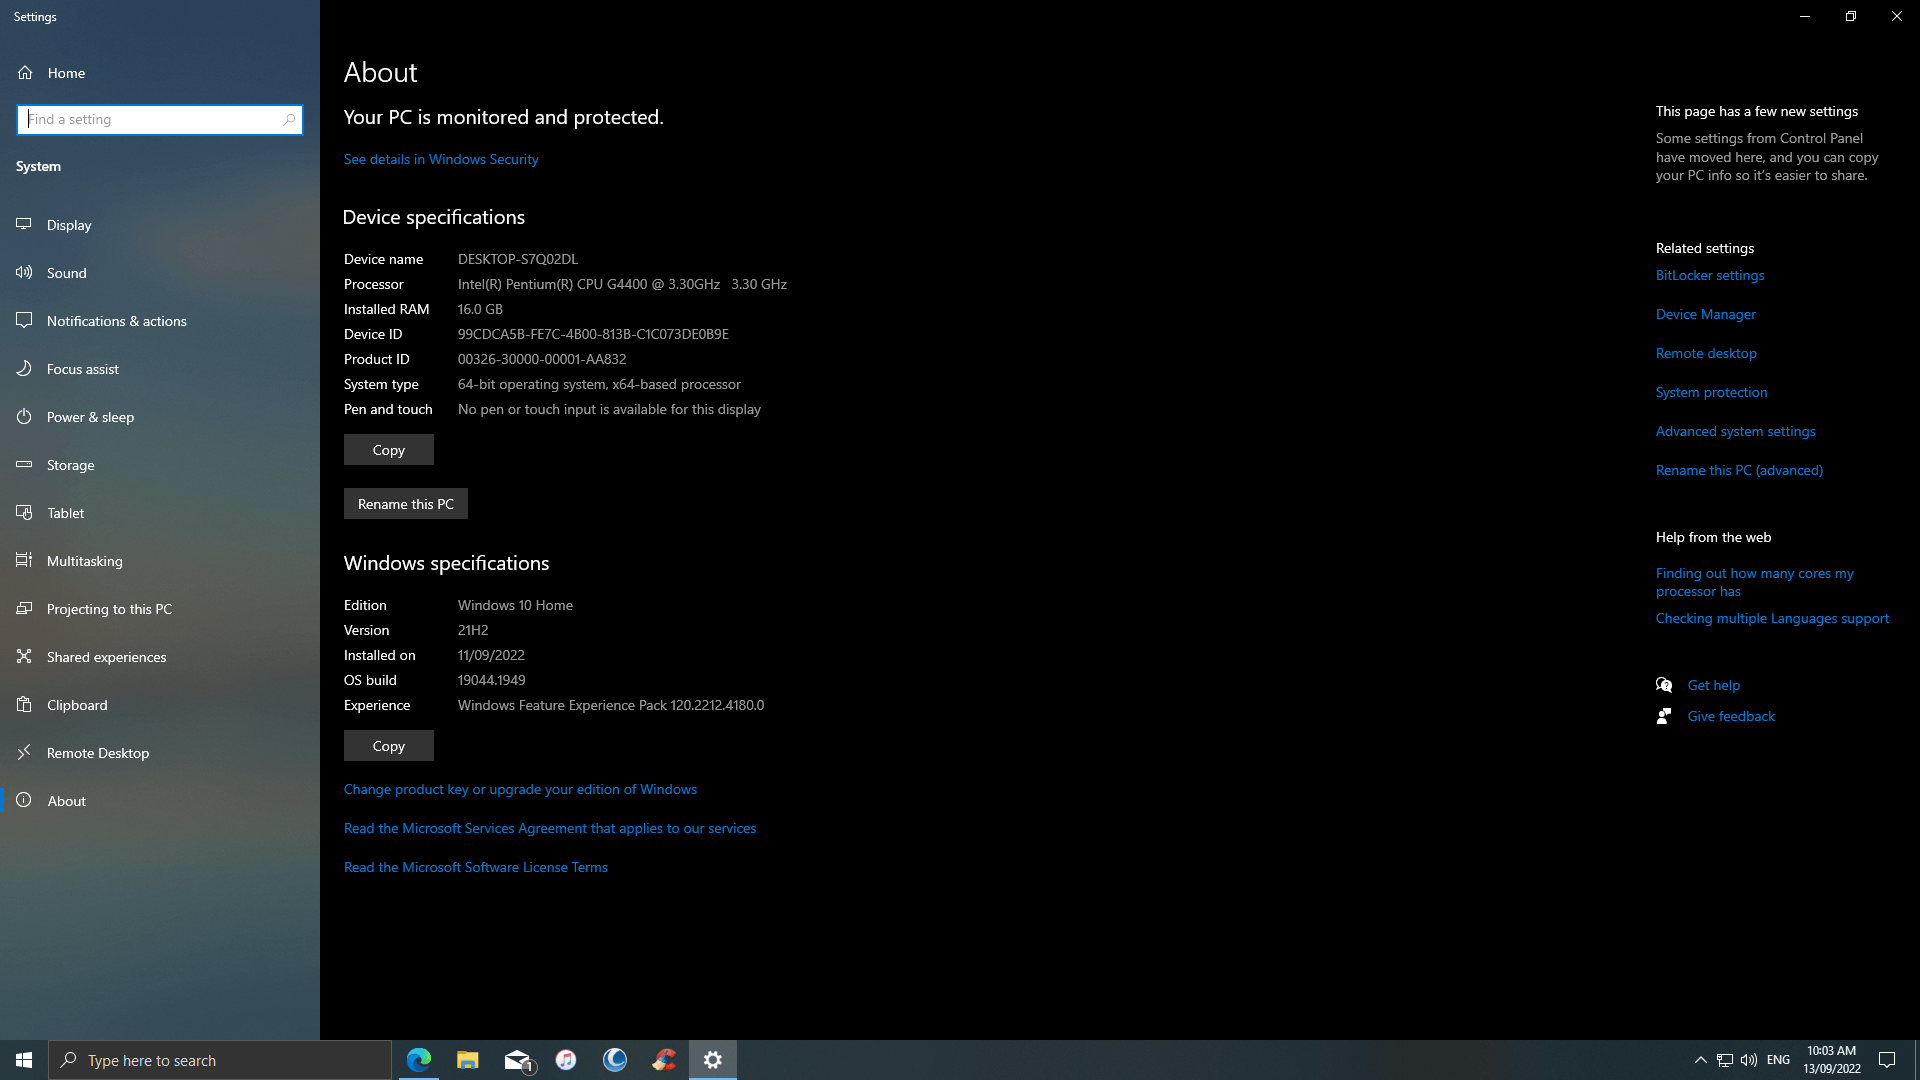Image resolution: width=1920 pixels, height=1080 pixels.
Task: Open File Explorer from the taskbar
Action: (x=468, y=1060)
